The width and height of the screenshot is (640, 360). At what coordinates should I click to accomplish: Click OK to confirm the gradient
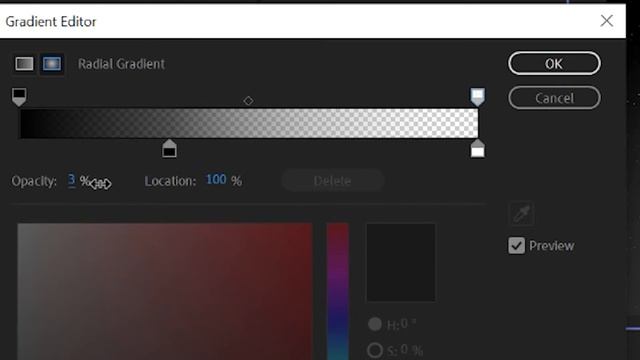pos(554,63)
